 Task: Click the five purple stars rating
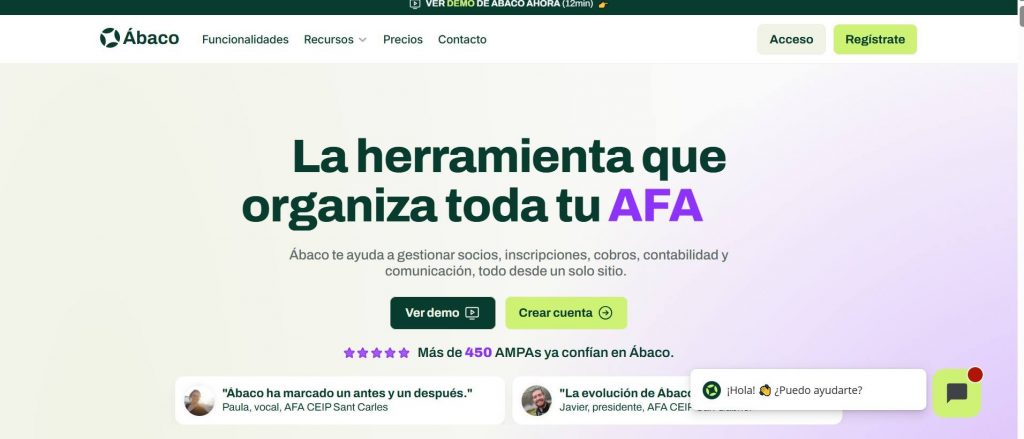pos(376,353)
